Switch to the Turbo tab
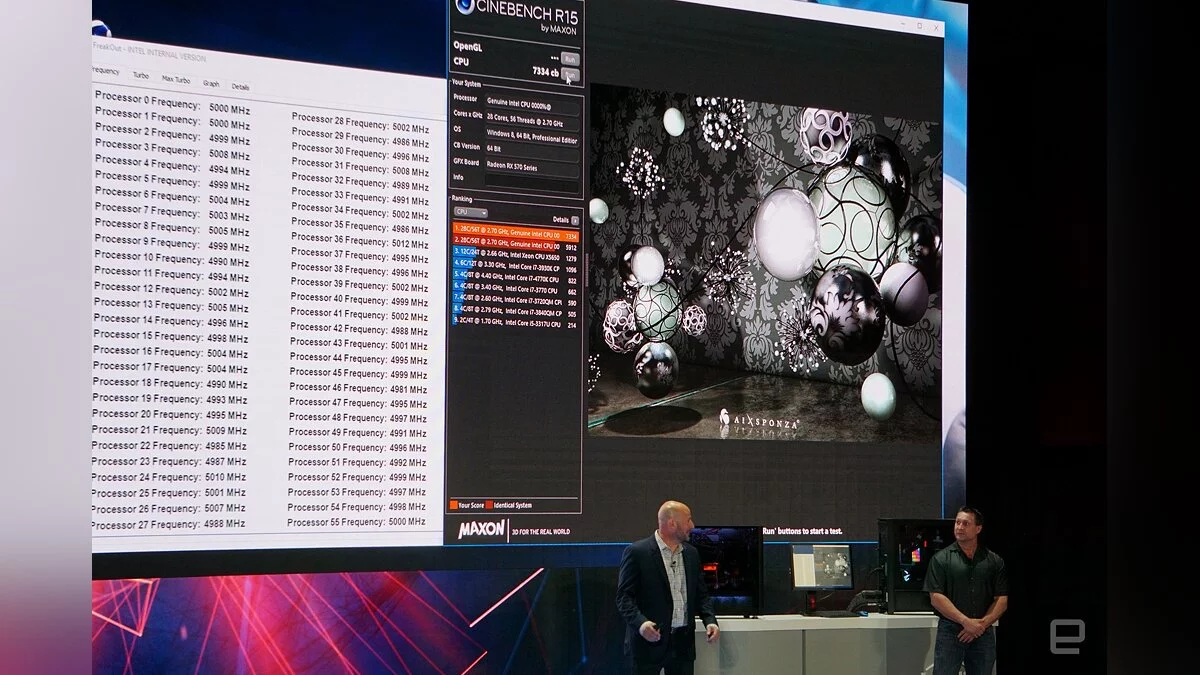 (141, 76)
